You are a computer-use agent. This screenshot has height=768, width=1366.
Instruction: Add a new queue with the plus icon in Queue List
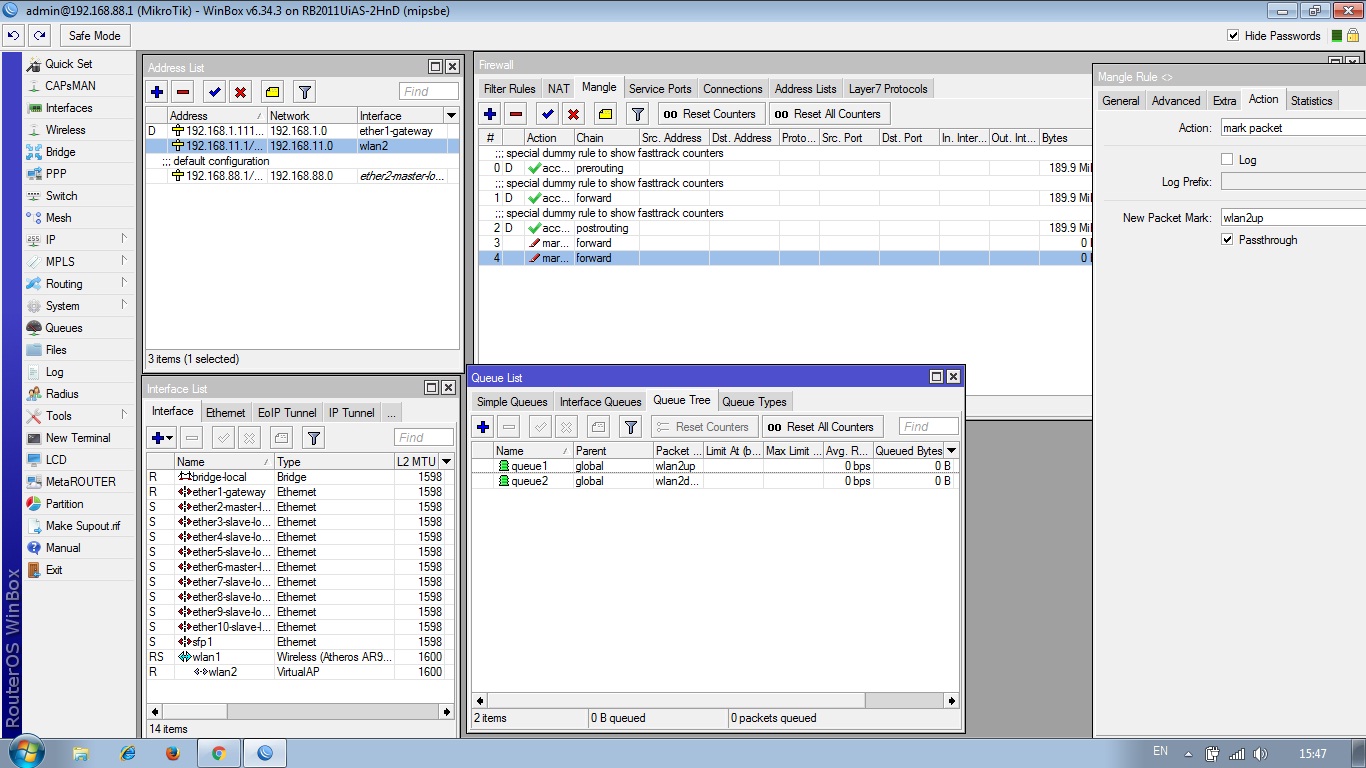pos(483,427)
